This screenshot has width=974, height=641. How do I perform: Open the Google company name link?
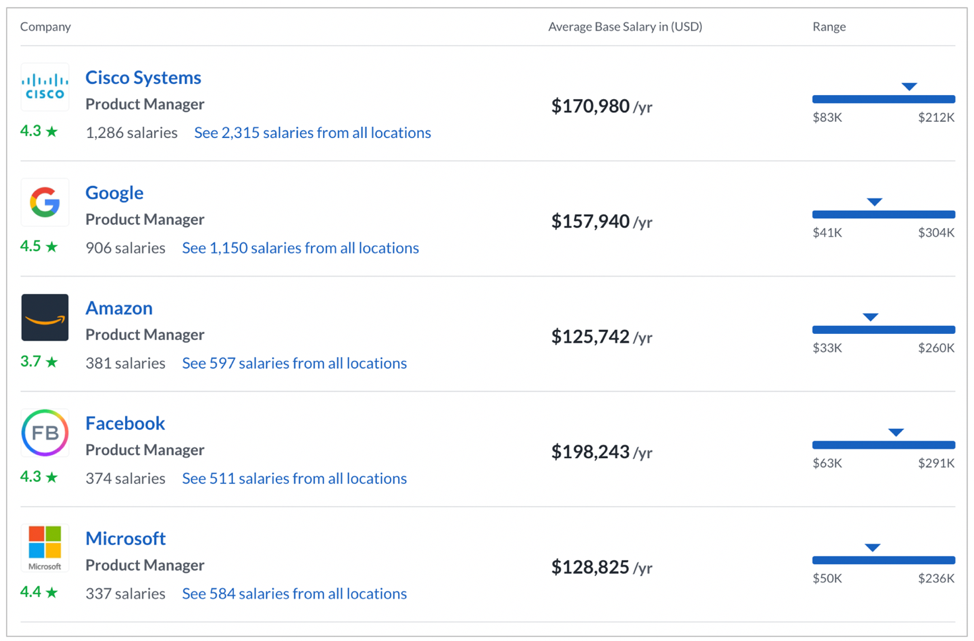point(114,193)
